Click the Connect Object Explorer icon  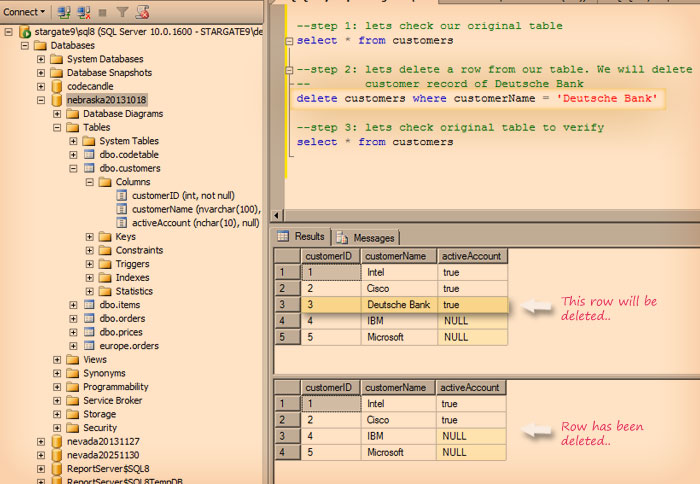[64, 13]
